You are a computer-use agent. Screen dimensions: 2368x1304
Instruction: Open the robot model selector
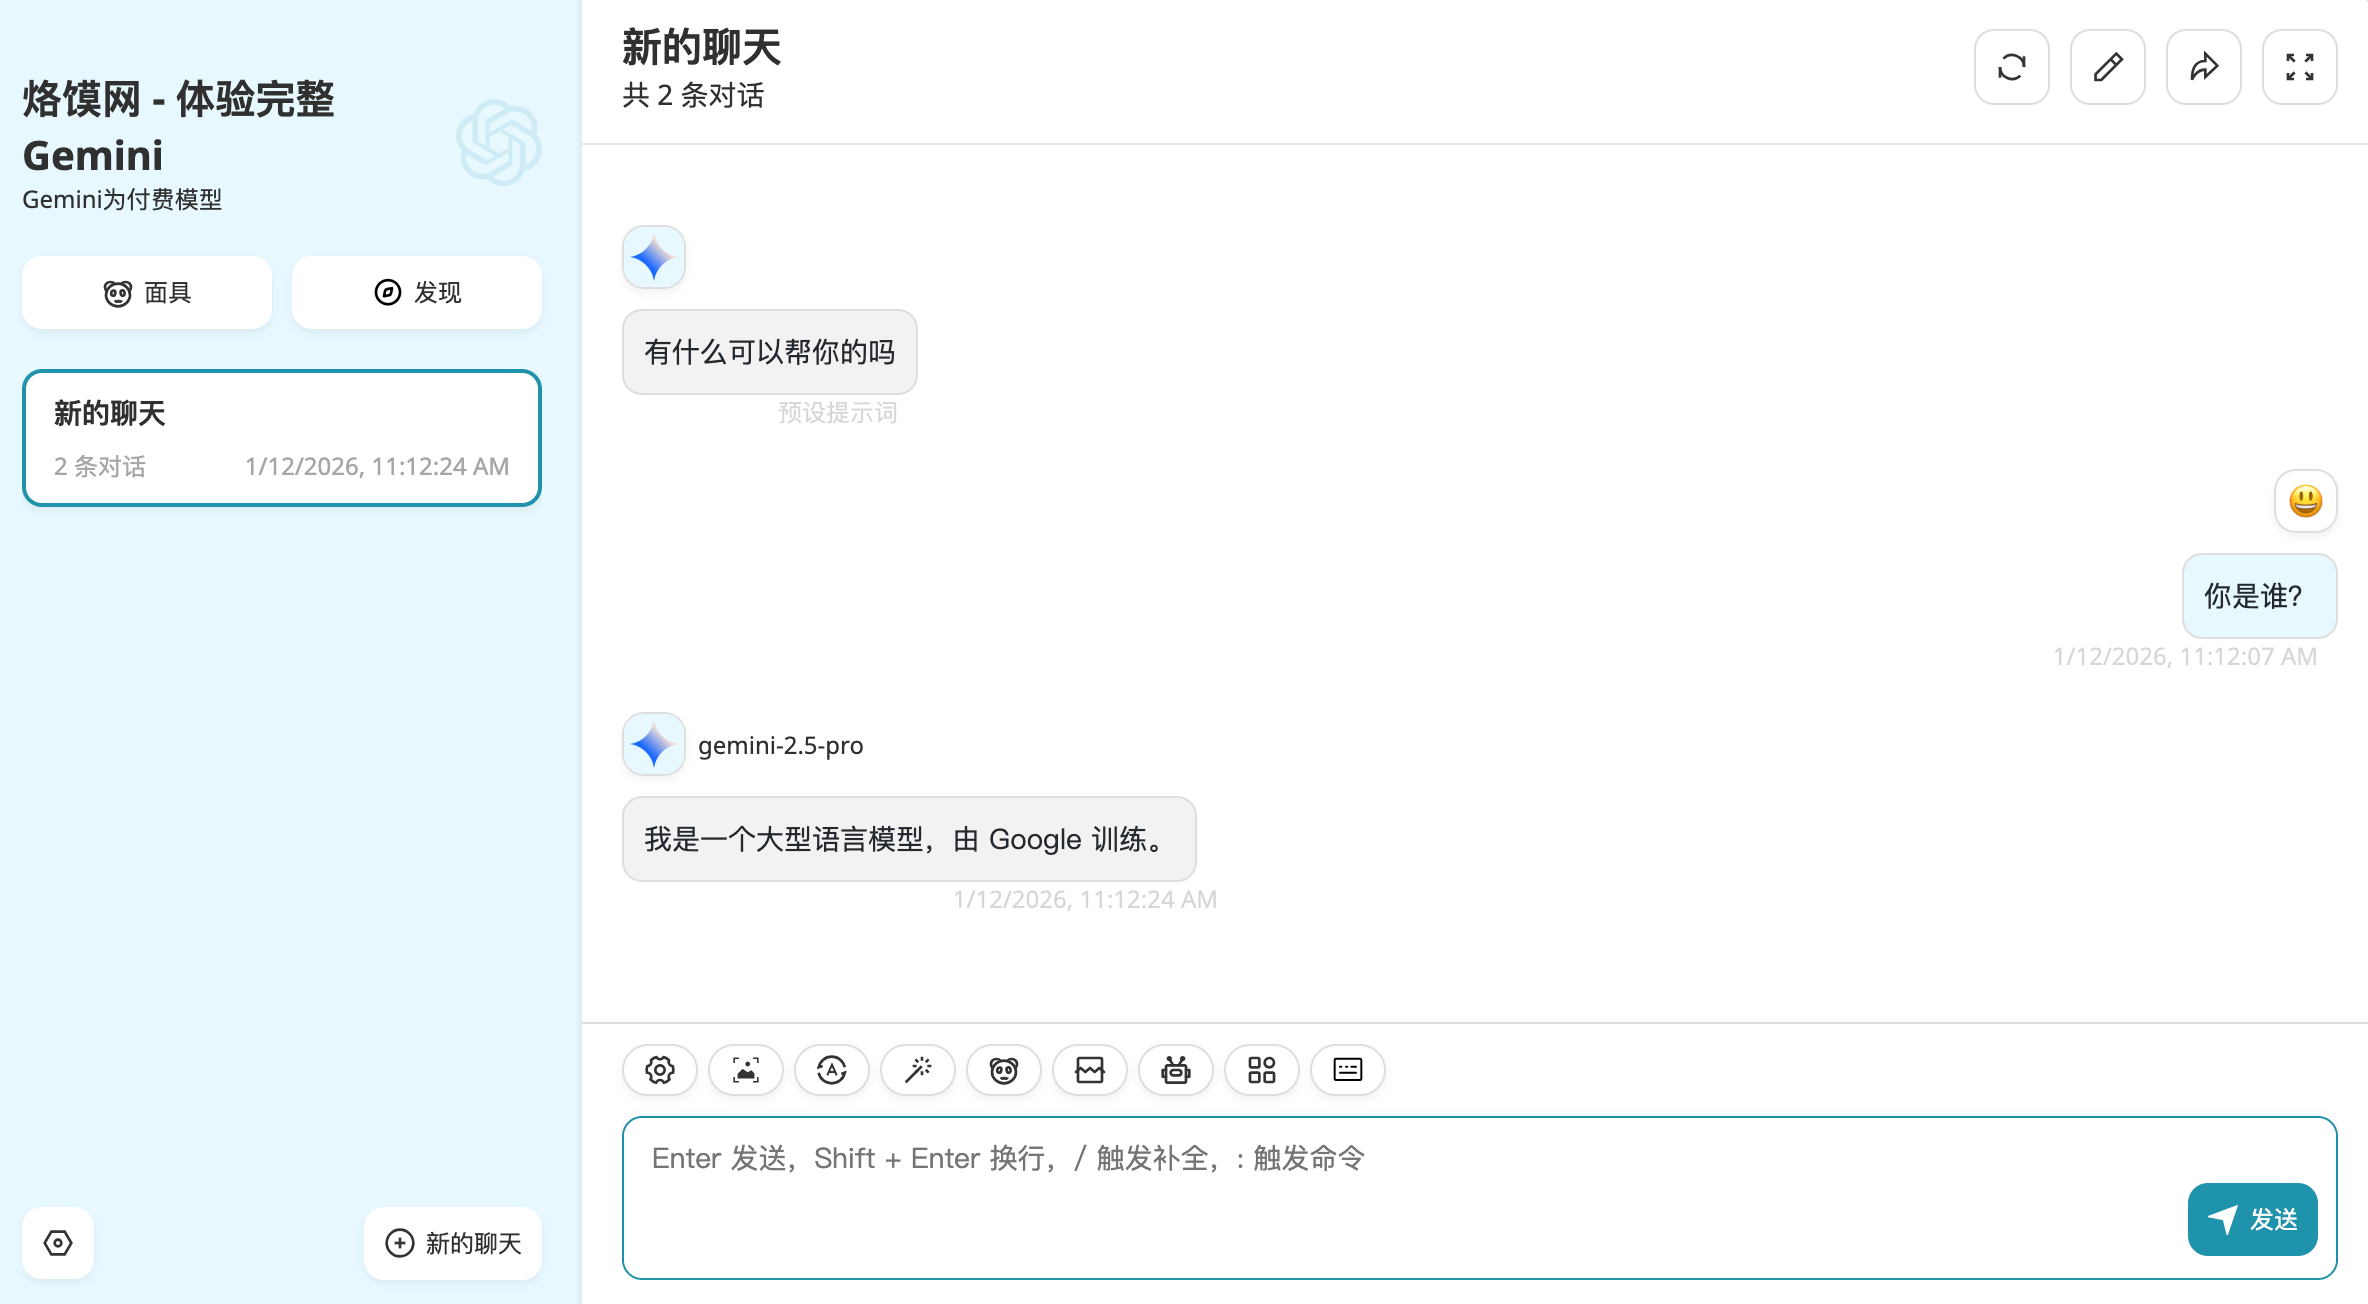point(1175,1070)
